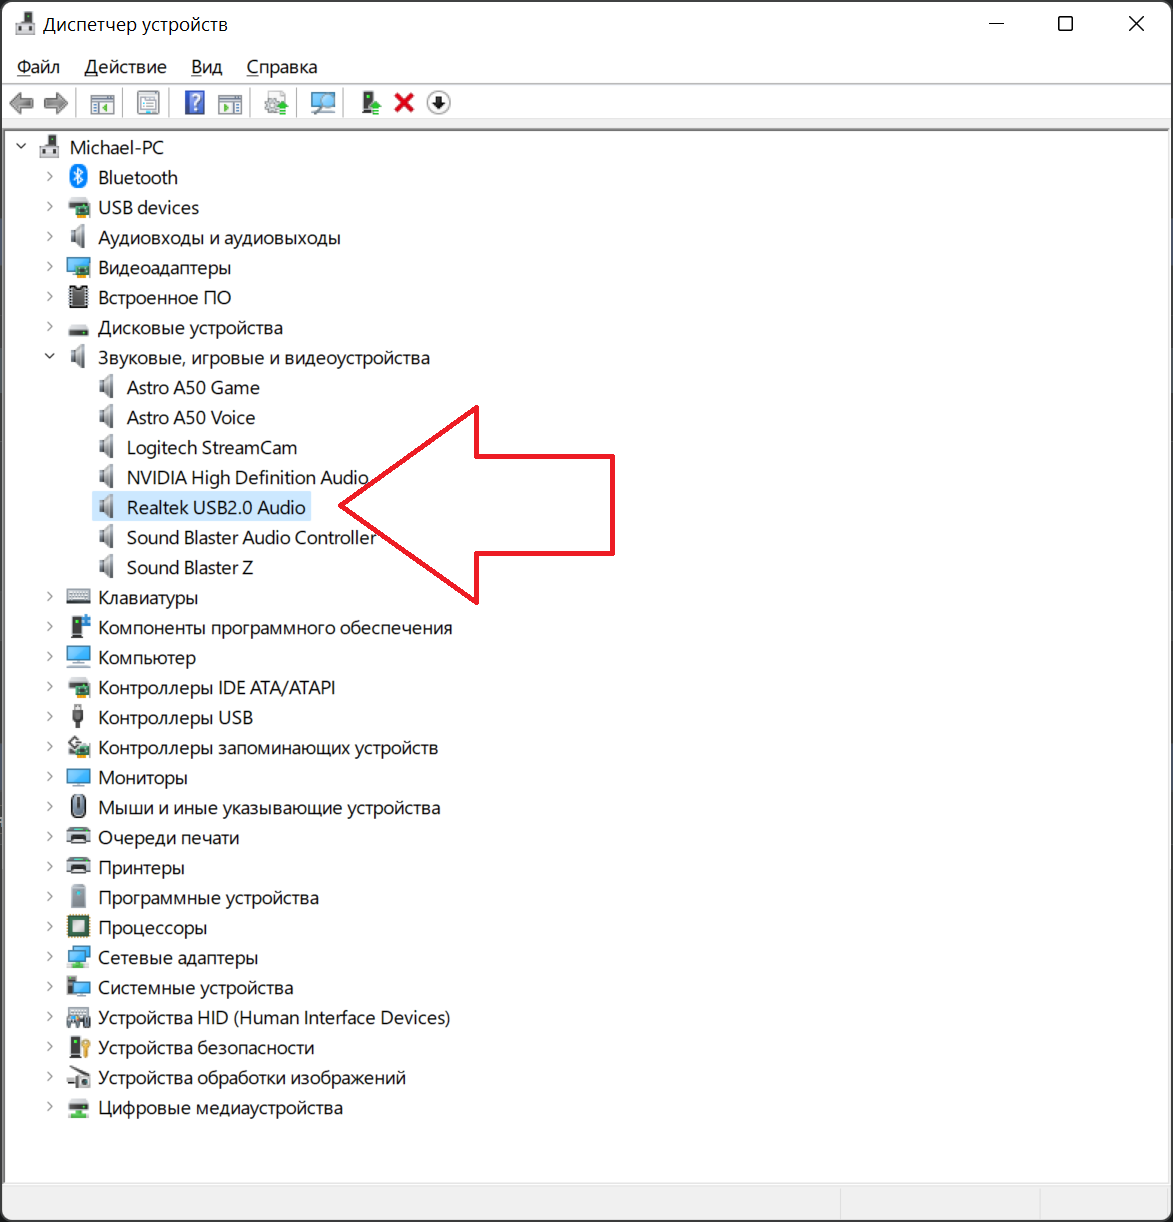Expand Устройства обработки изображений
Screen dimensions: 1173x1222
(x=50, y=1077)
